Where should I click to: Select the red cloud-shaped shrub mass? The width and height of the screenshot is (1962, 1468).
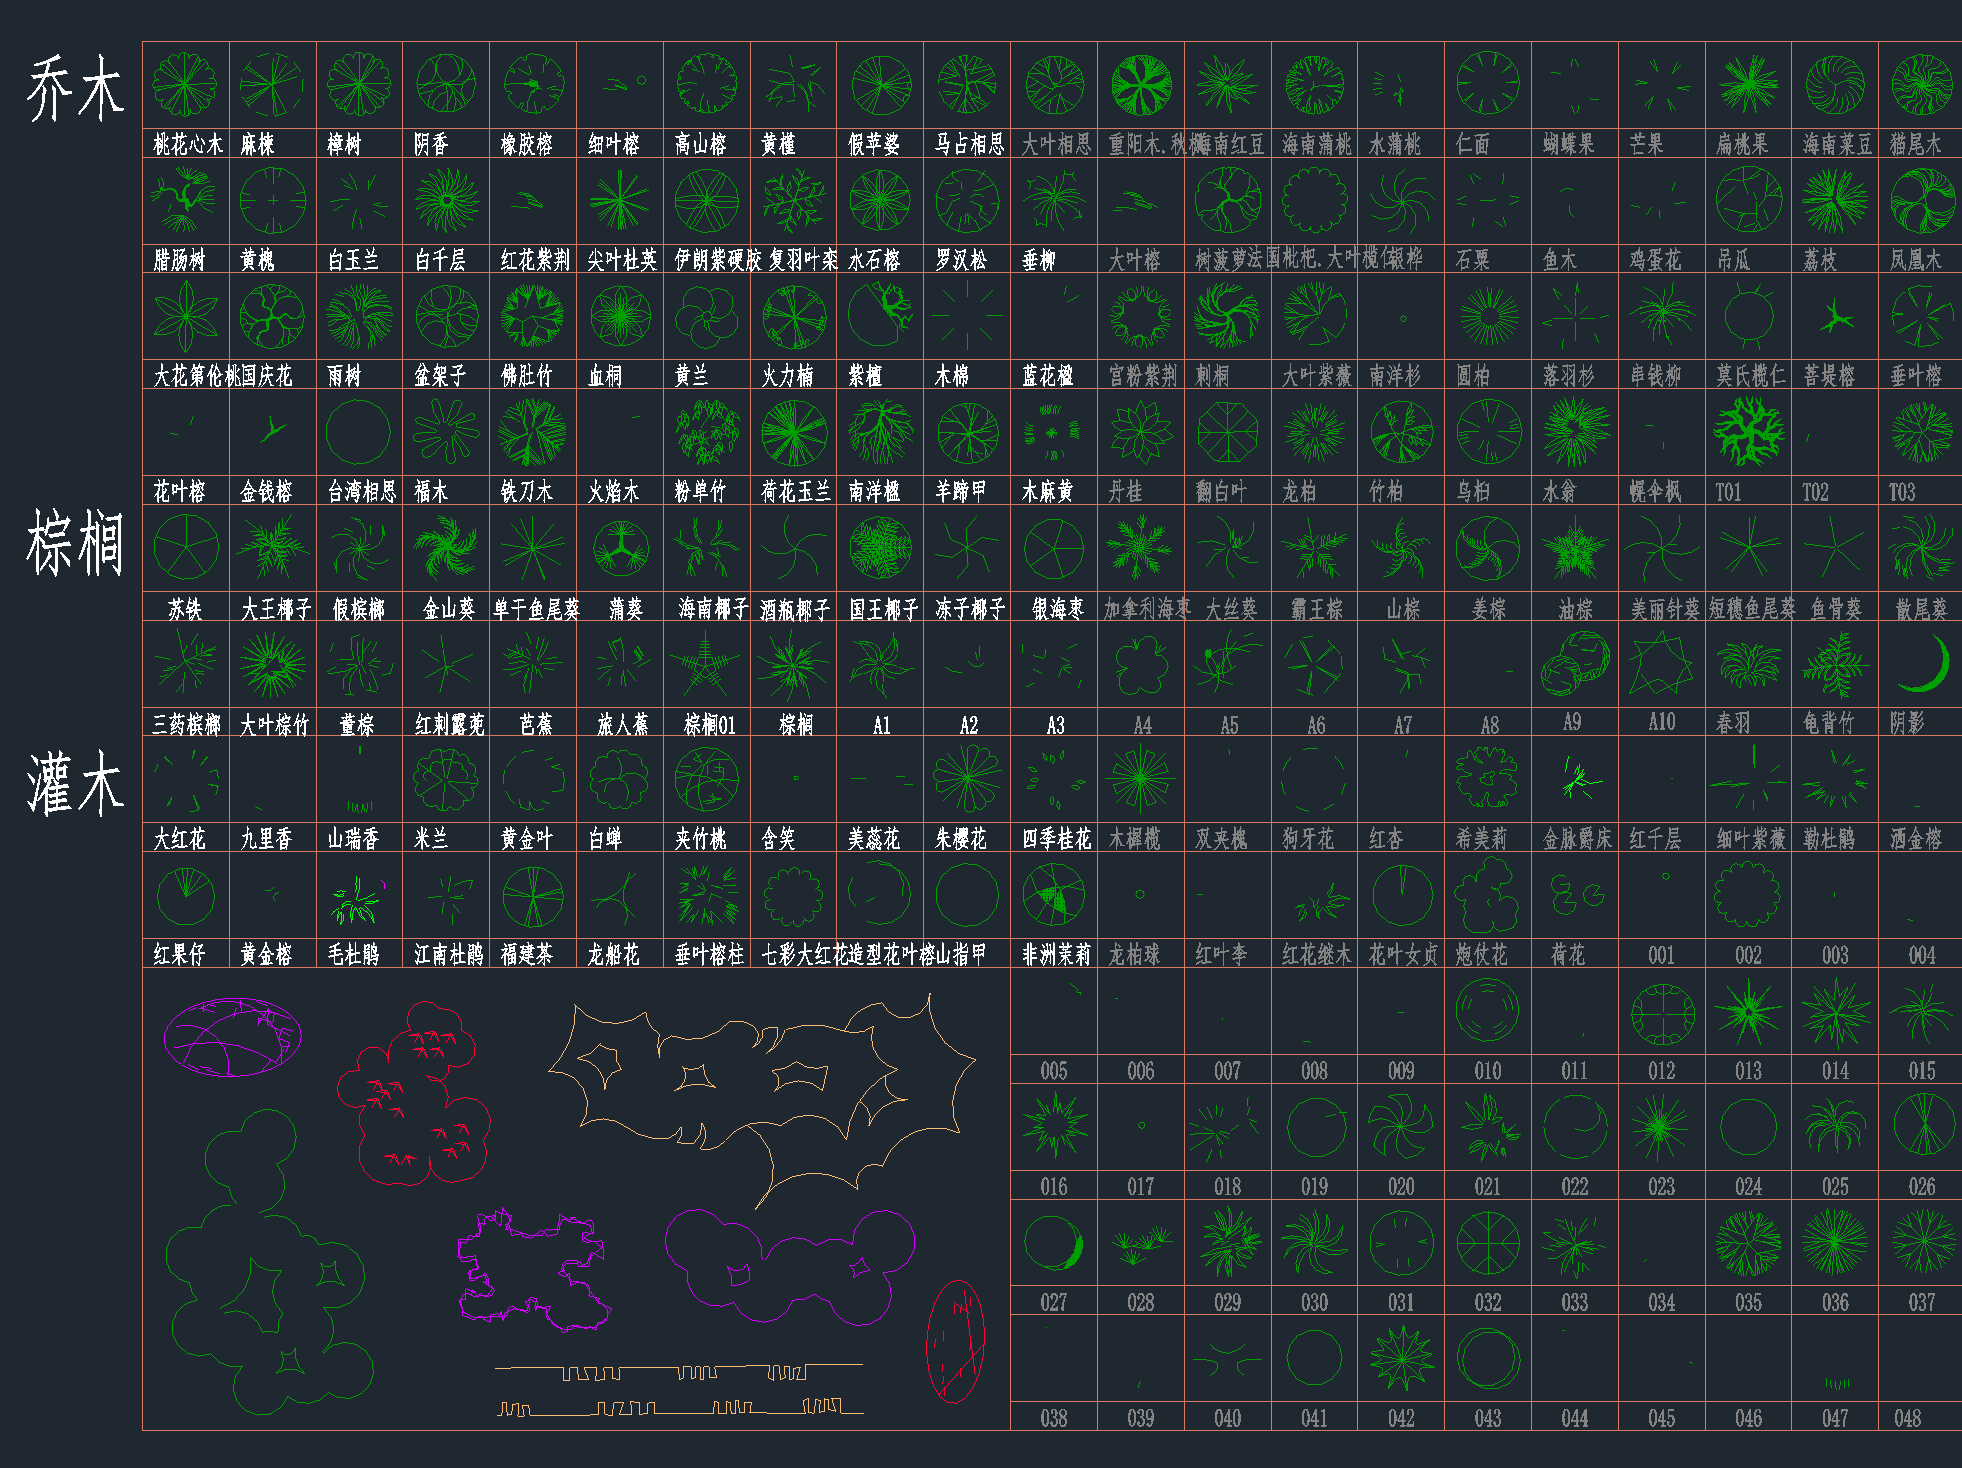(x=414, y=1093)
